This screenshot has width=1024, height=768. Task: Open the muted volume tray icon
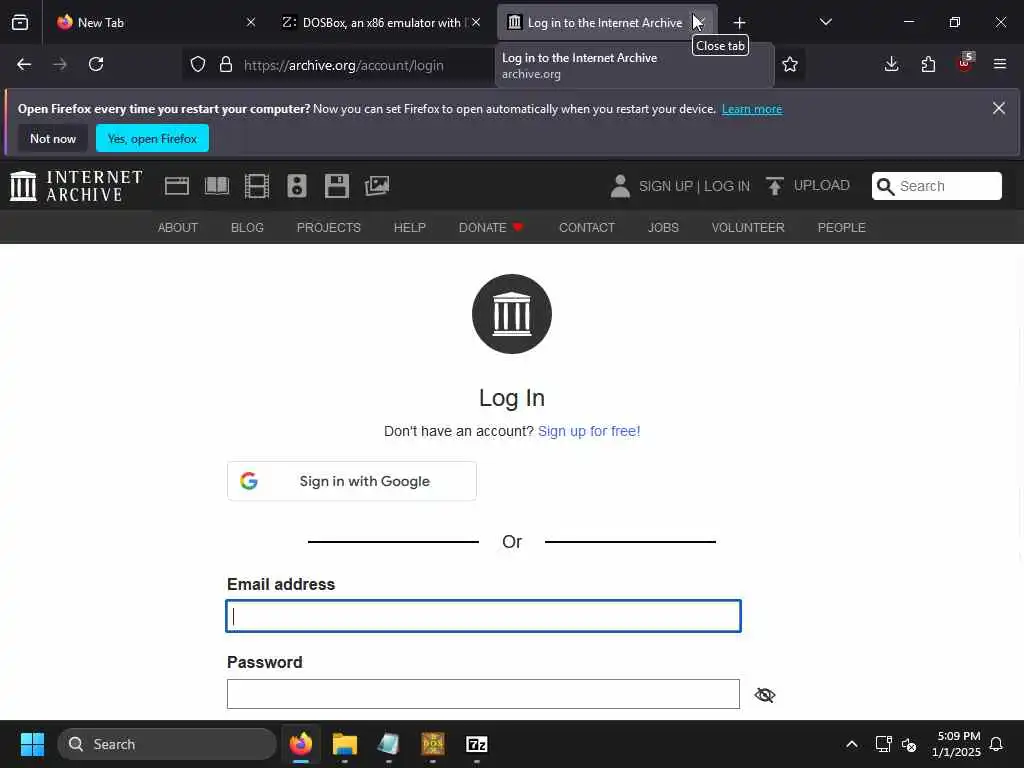point(908,744)
